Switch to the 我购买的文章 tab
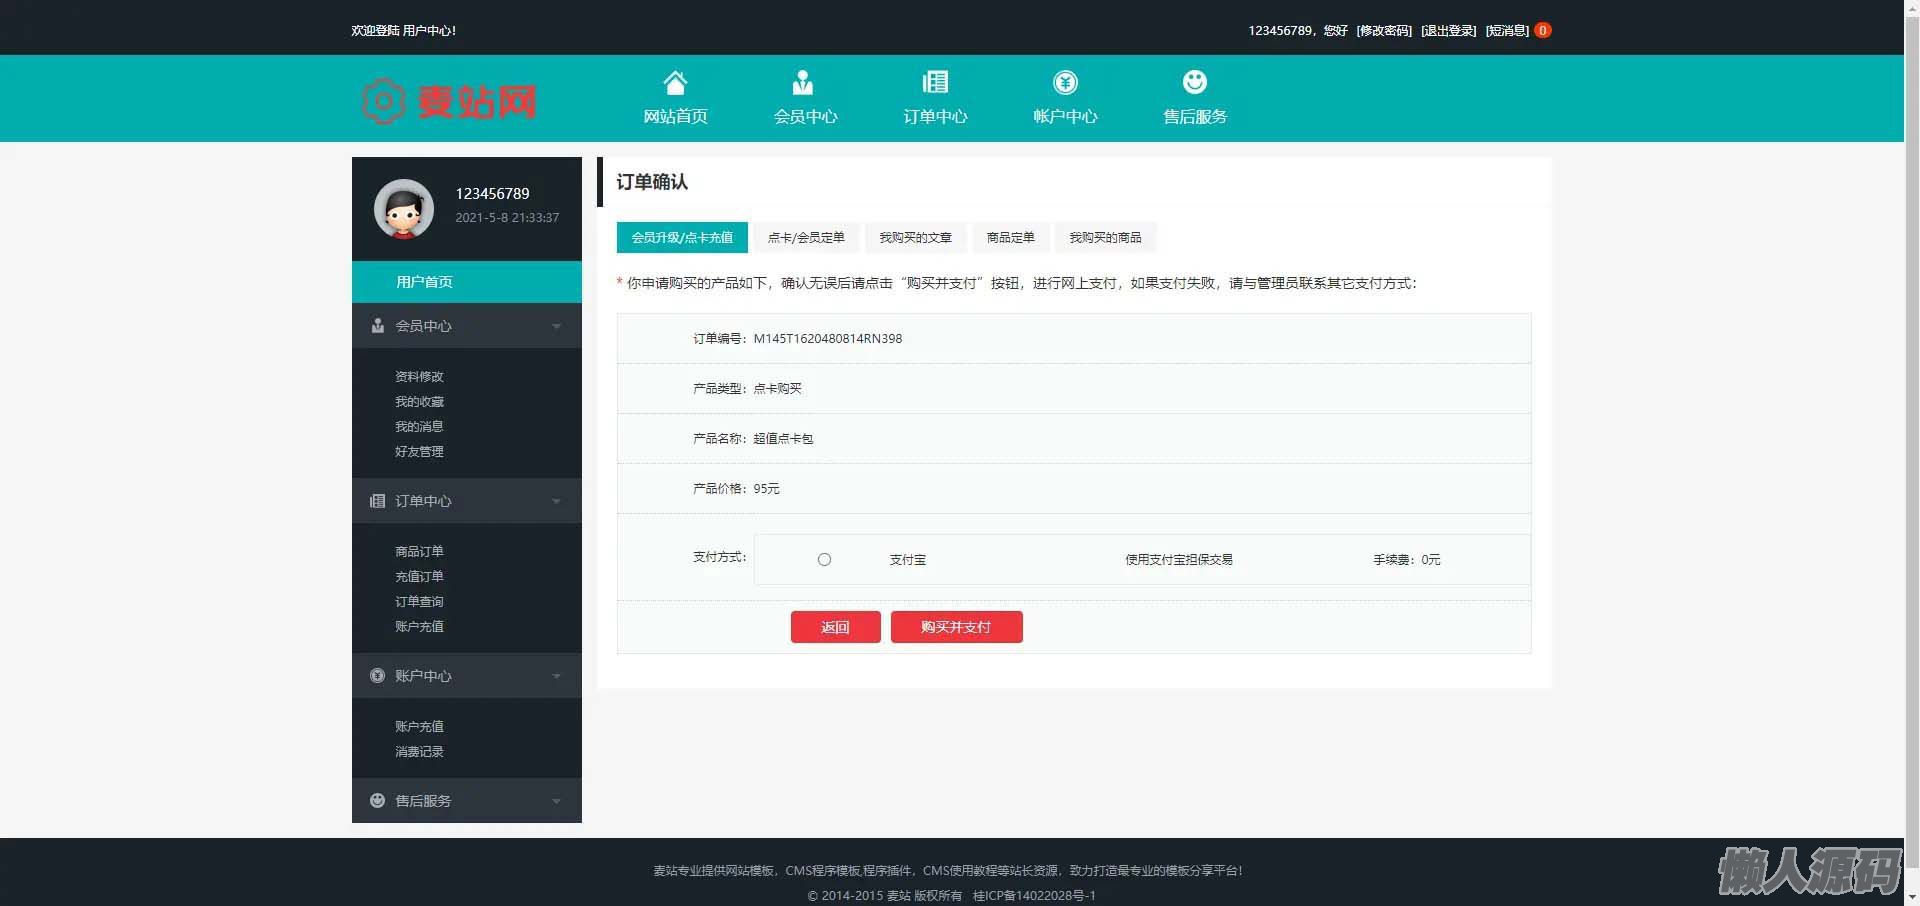This screenshot has width=1920, height=906. [915, 237]
